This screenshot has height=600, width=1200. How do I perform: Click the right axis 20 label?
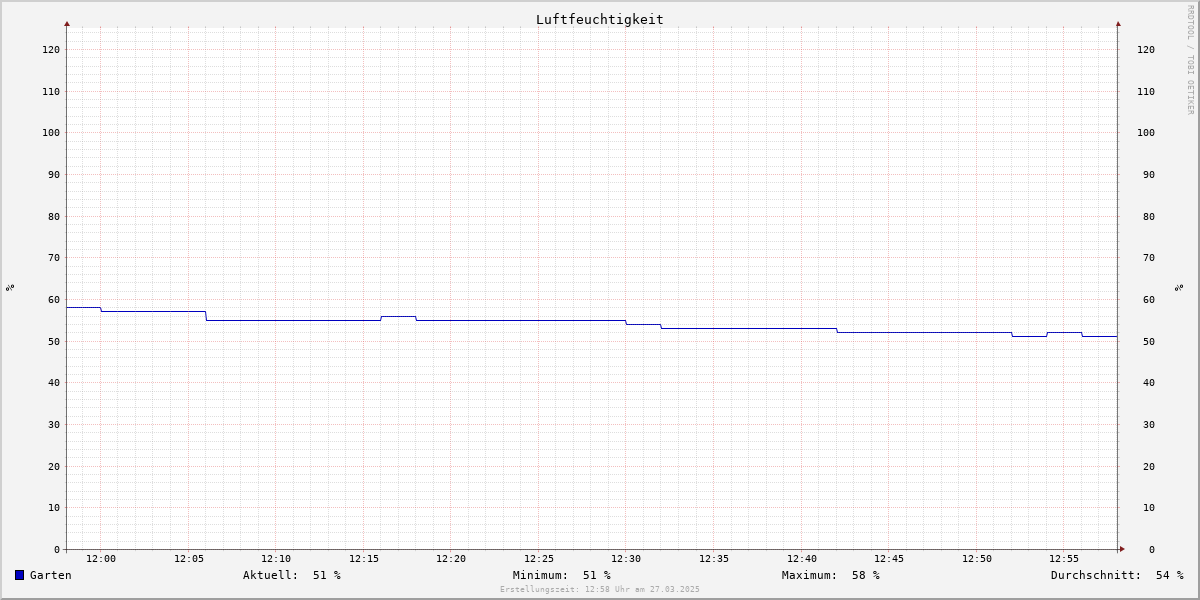pos(1149,466)
